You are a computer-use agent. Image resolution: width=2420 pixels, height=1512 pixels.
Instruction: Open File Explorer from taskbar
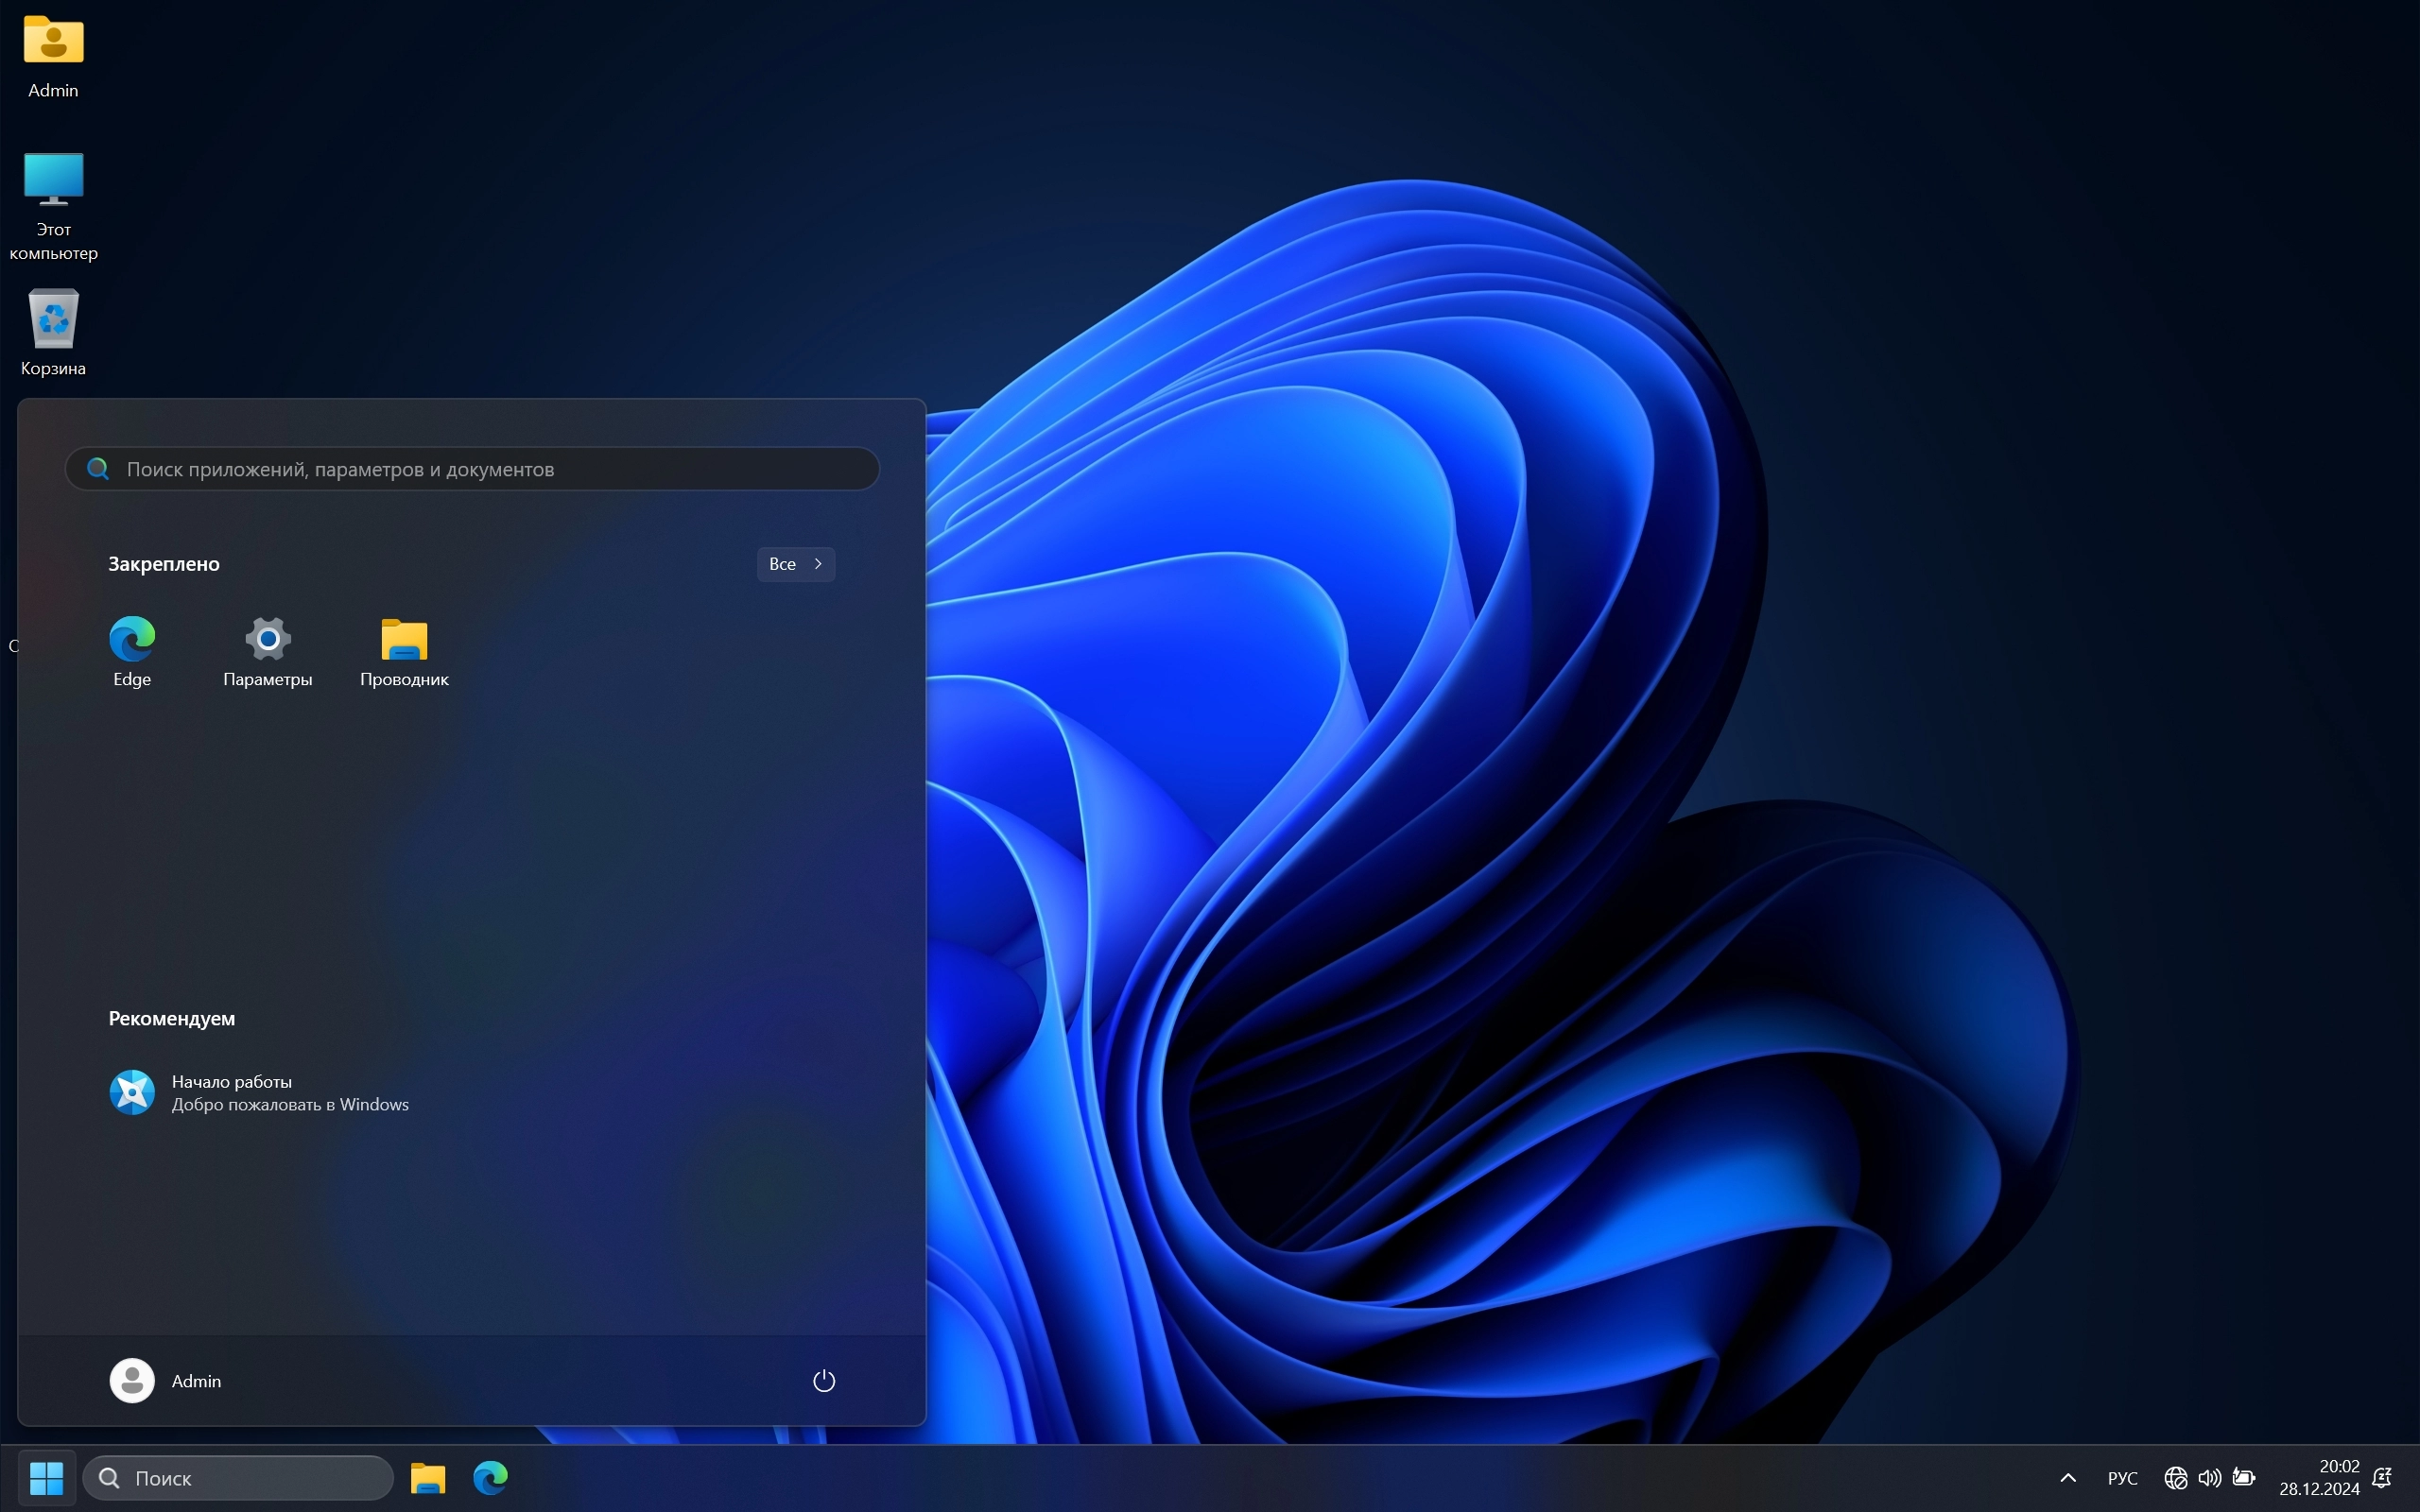tap(428, 1477)
